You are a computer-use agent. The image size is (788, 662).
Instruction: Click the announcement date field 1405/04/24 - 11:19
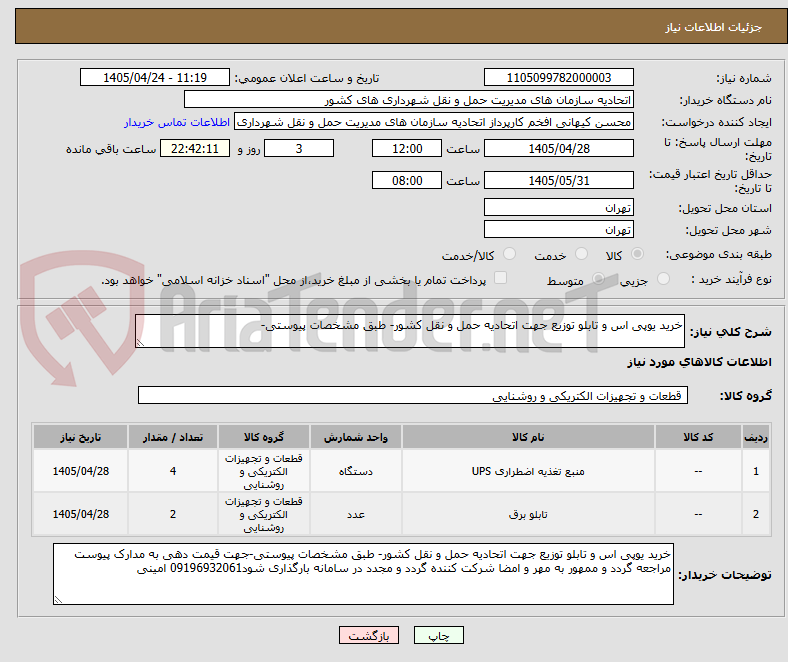[x=155, y=77]
